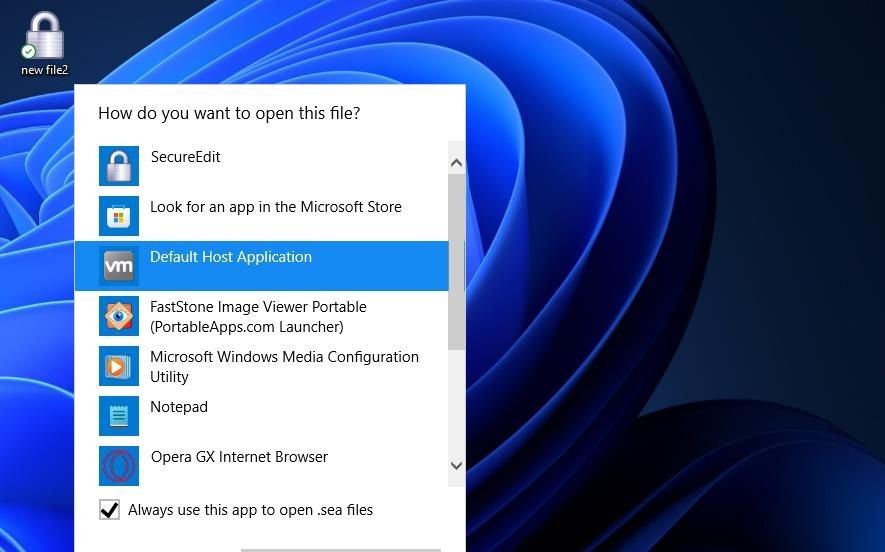Pick FastStone Image Viewer Portable entry

261,316
